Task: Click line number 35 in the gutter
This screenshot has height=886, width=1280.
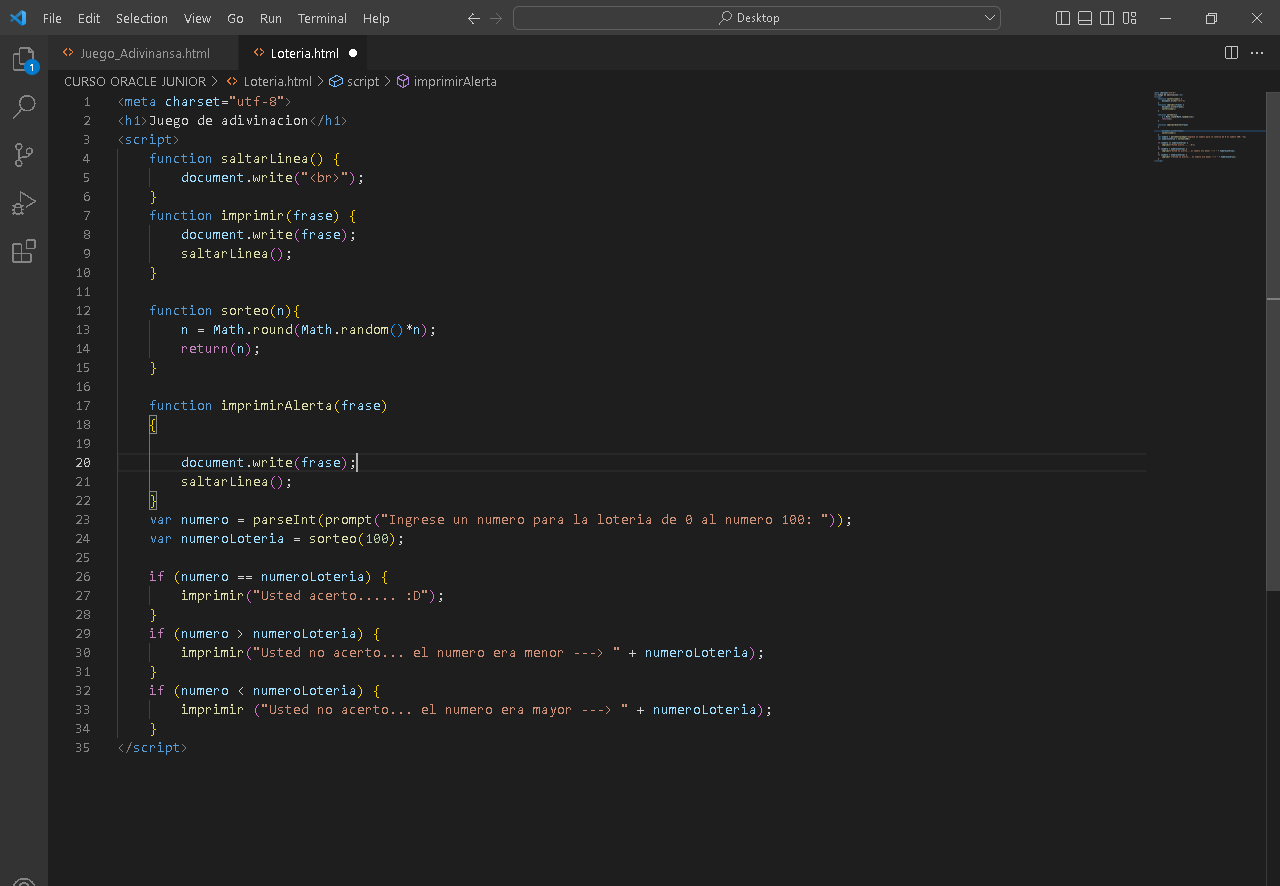Action: pos(82,747)
